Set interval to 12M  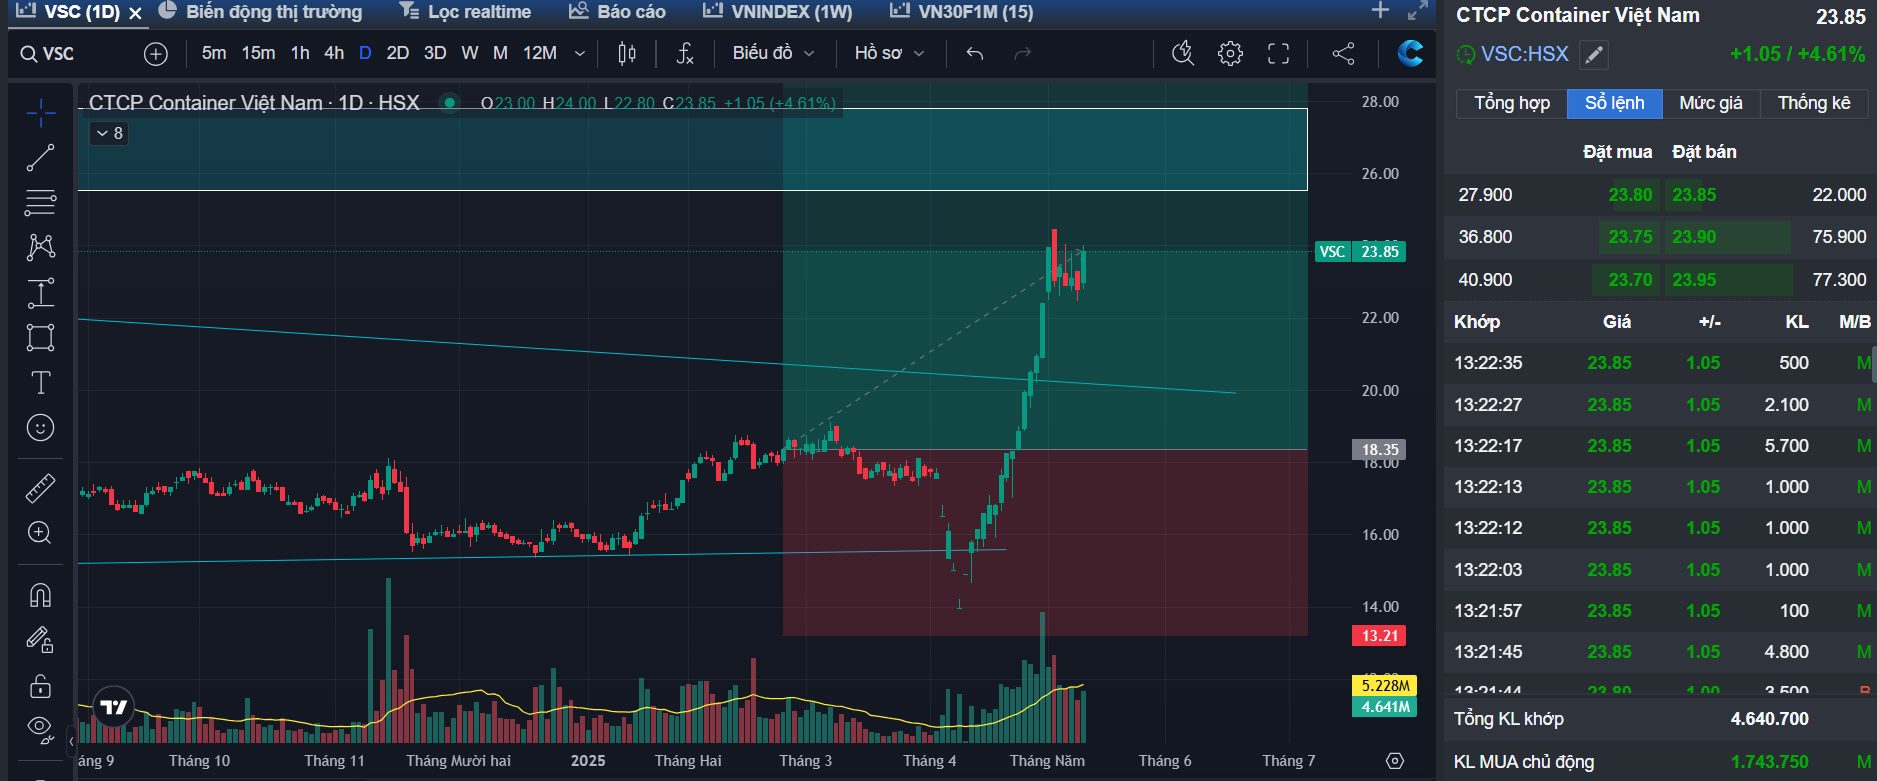(x=540, y=53)
